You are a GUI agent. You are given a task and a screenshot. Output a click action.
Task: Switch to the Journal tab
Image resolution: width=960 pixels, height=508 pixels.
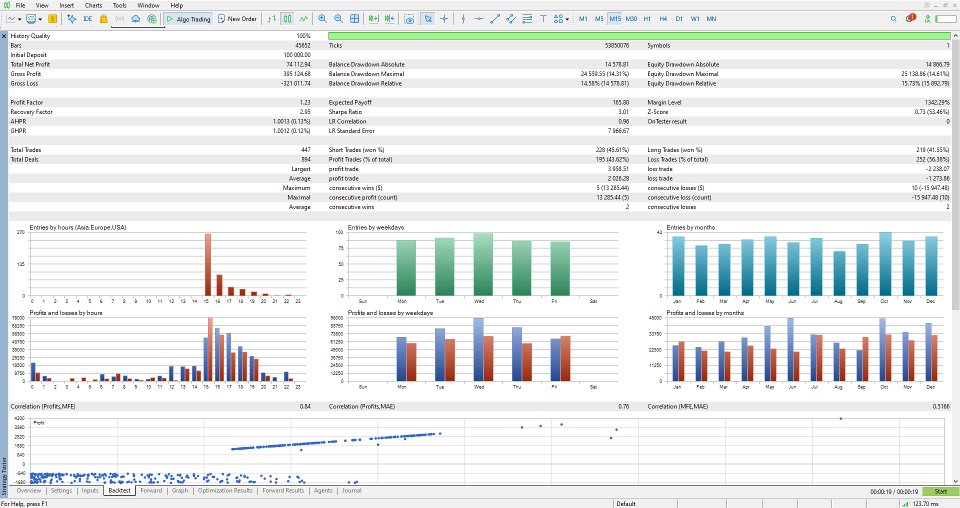click(351, 491)
